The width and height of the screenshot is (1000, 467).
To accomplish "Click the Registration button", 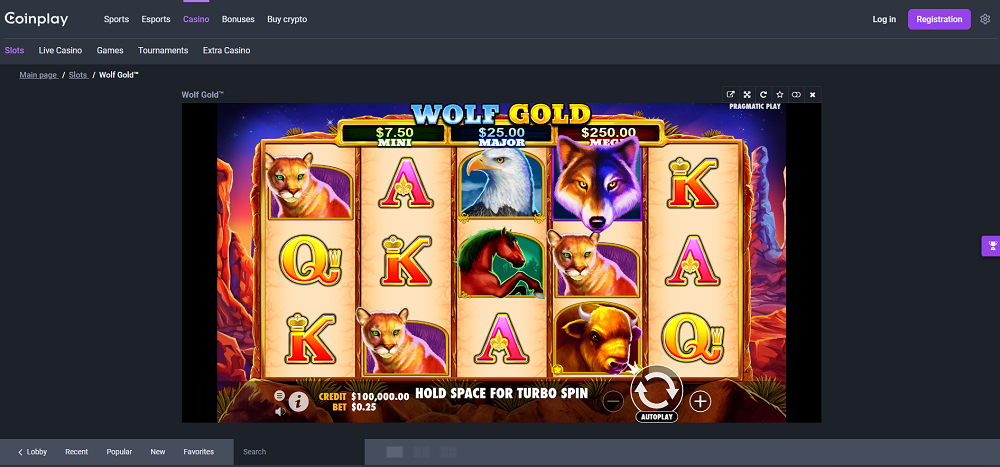I will (x=939, y=19).
